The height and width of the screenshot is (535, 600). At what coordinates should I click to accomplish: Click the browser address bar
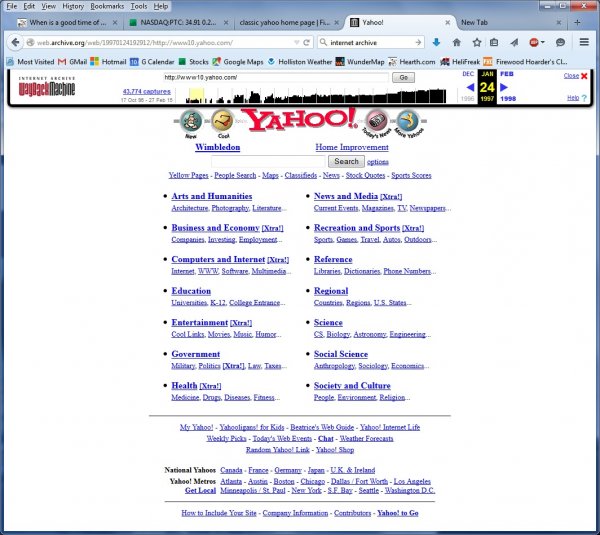point(165,42)
